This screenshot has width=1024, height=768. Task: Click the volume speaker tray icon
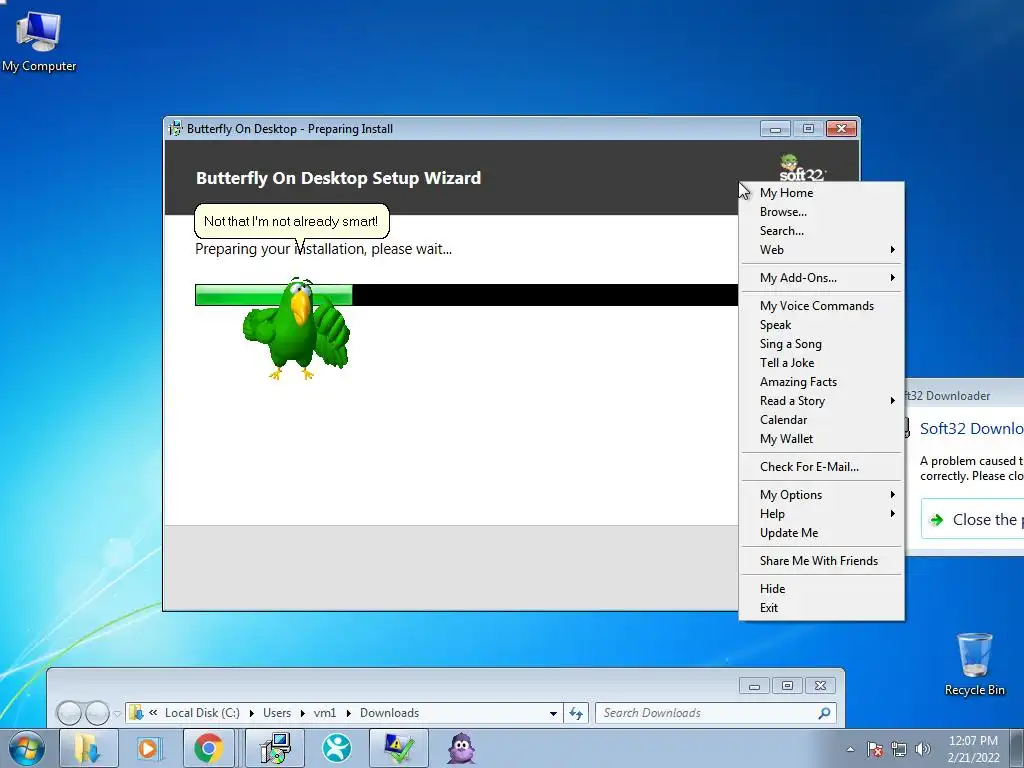922,749
